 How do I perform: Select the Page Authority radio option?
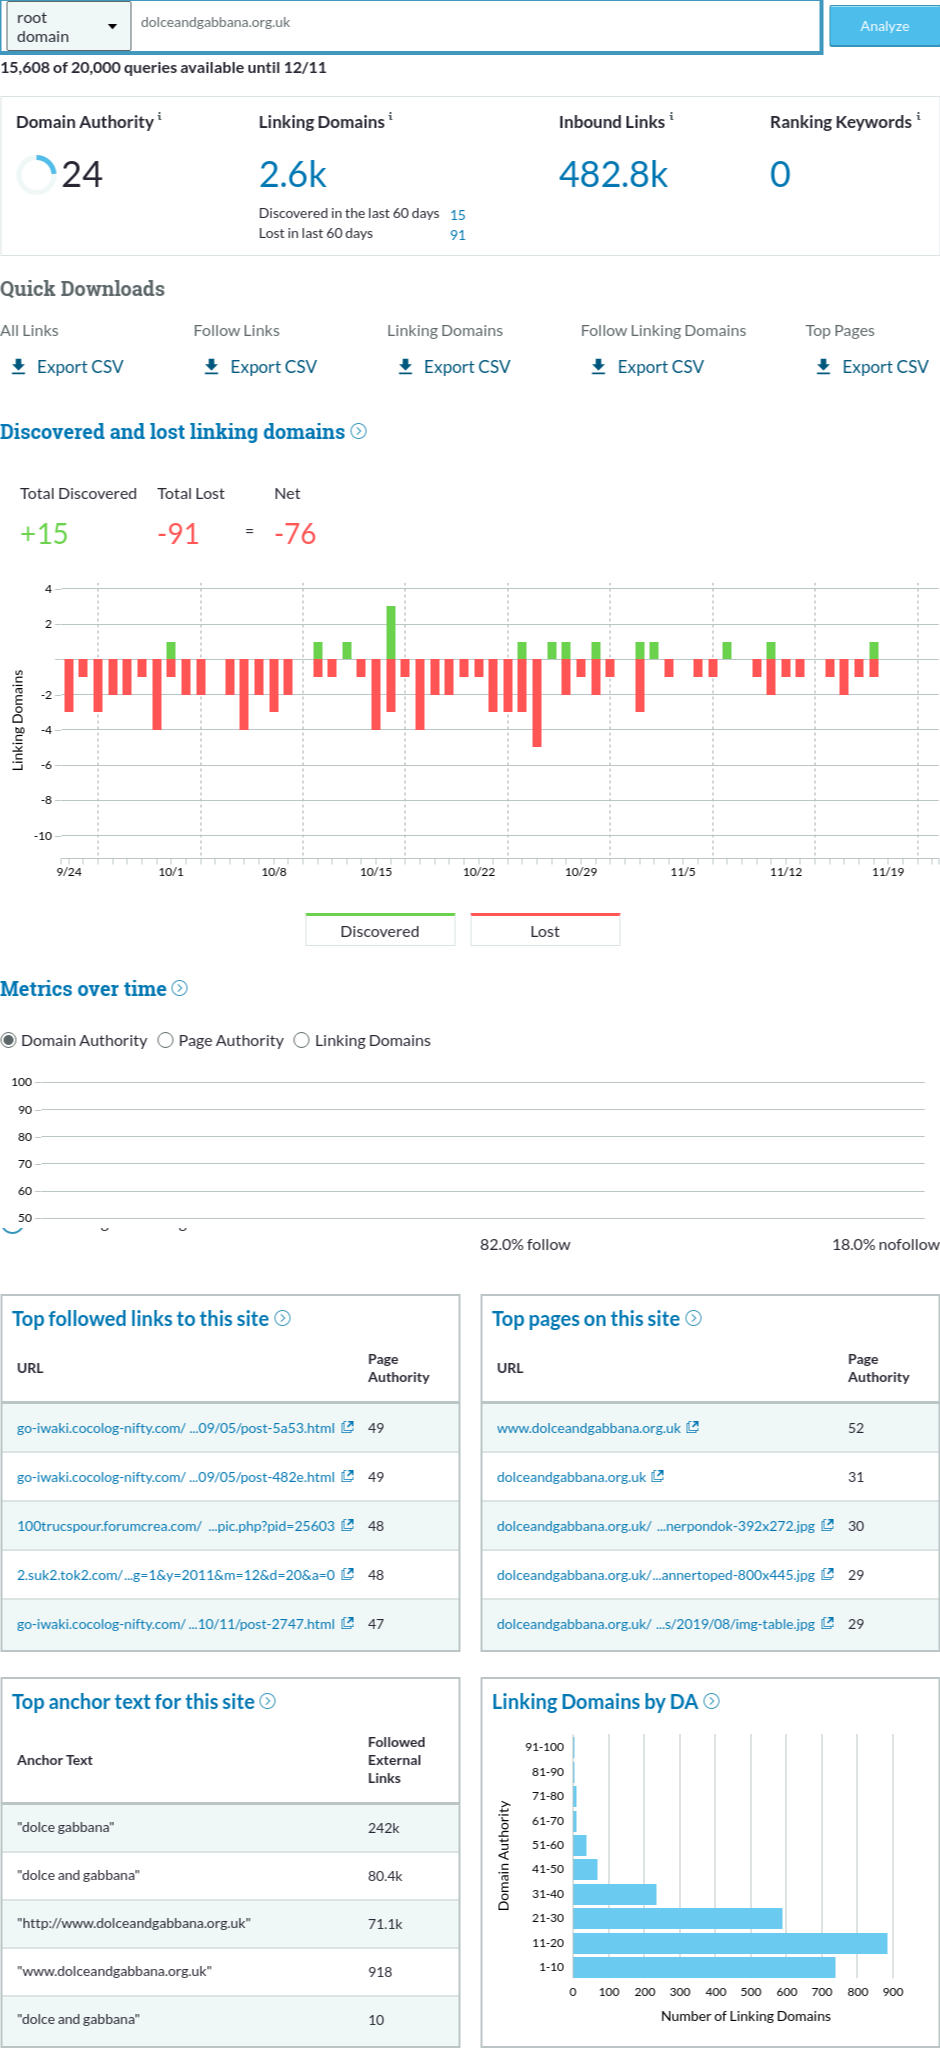click(166, 1040)
